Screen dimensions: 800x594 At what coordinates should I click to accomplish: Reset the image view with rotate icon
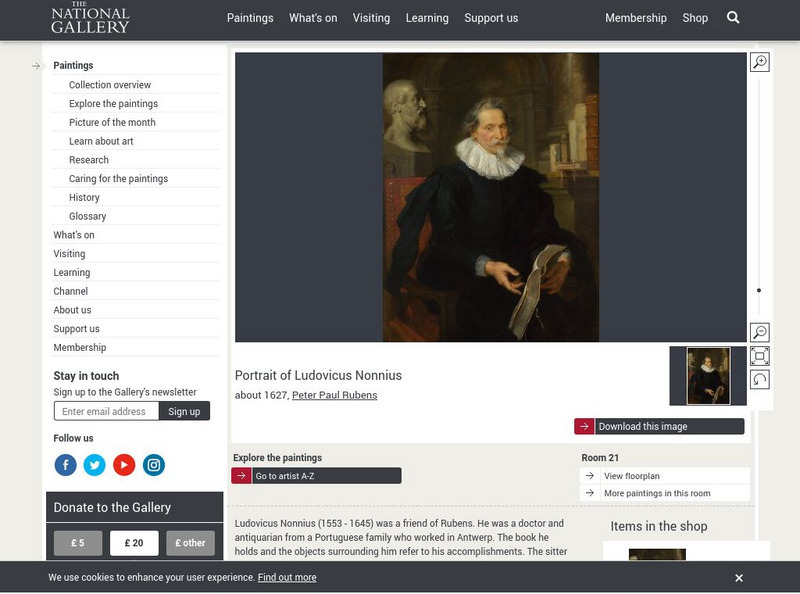pyautogui.click(x=760, y=380)
